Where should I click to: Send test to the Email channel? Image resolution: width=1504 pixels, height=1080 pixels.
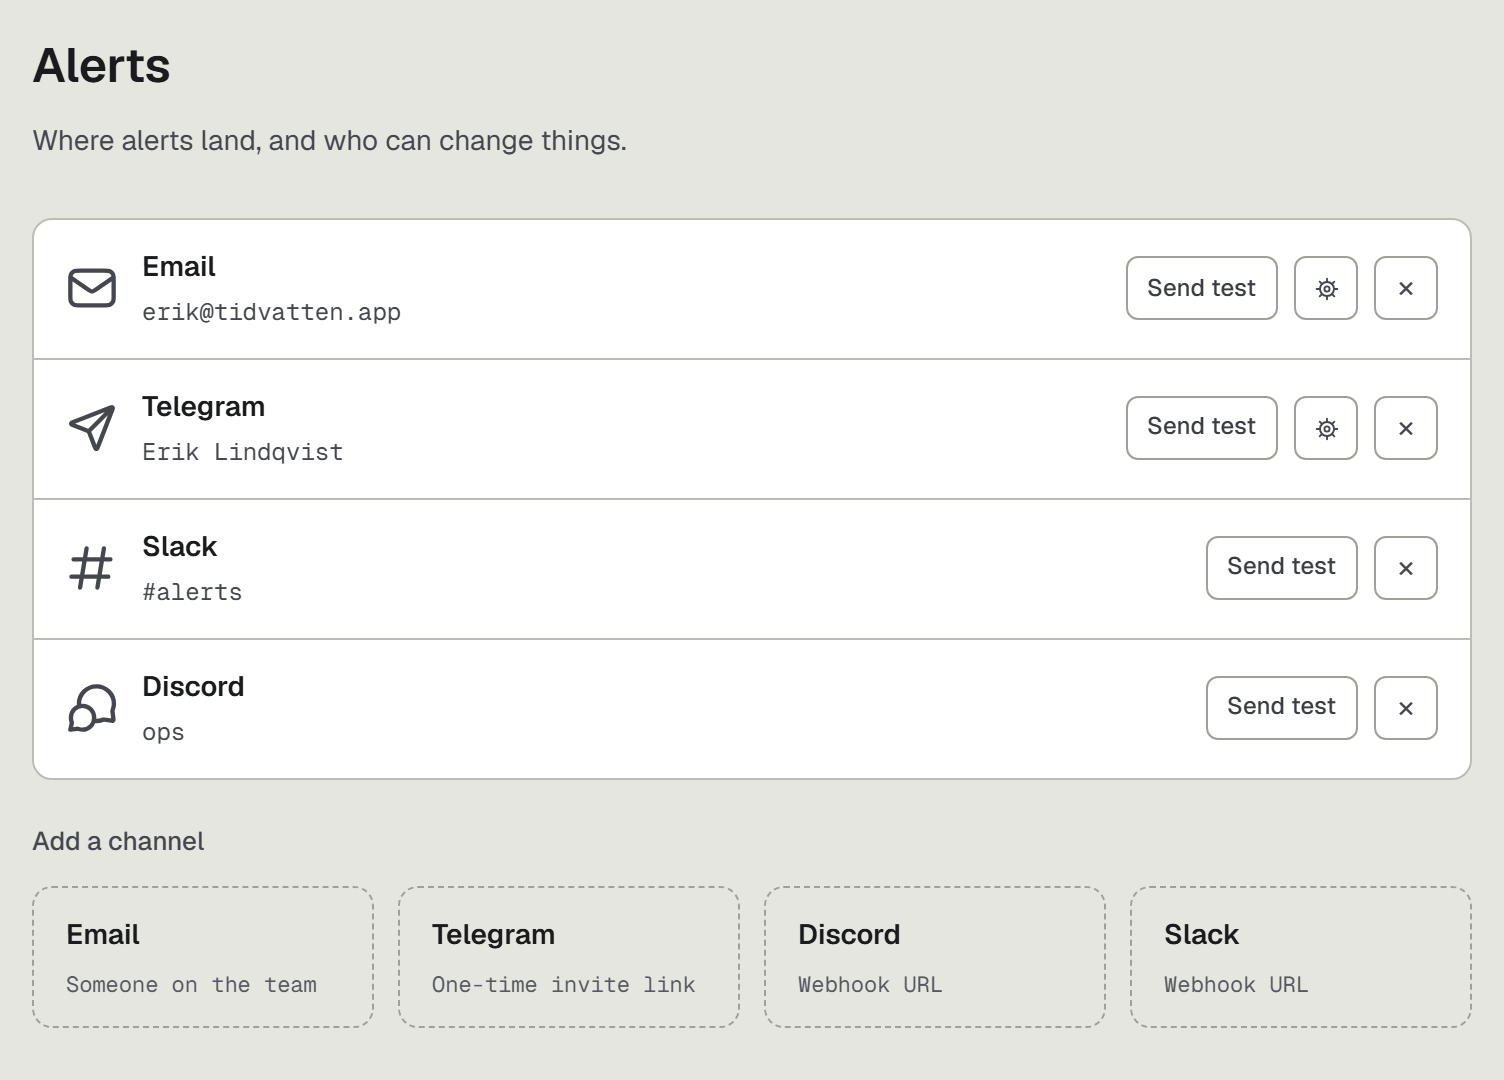[x=1201, y=288]
